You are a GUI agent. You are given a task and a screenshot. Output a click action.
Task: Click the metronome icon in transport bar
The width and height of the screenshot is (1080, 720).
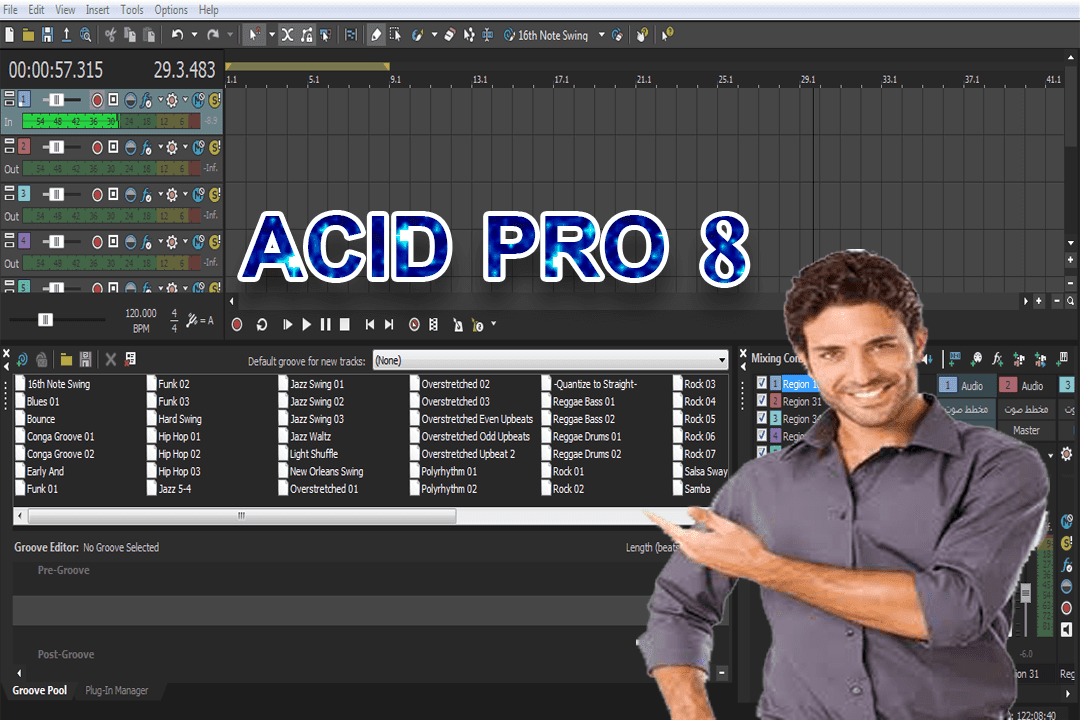coord(459,325)
